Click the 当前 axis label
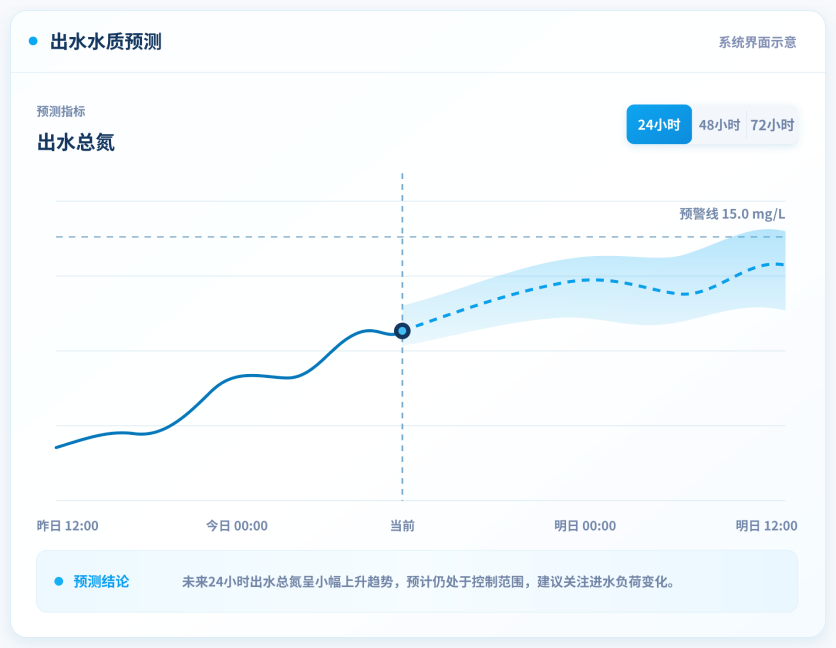The width and height of the screenshot is (836, 648). click(x=403, y=526)
